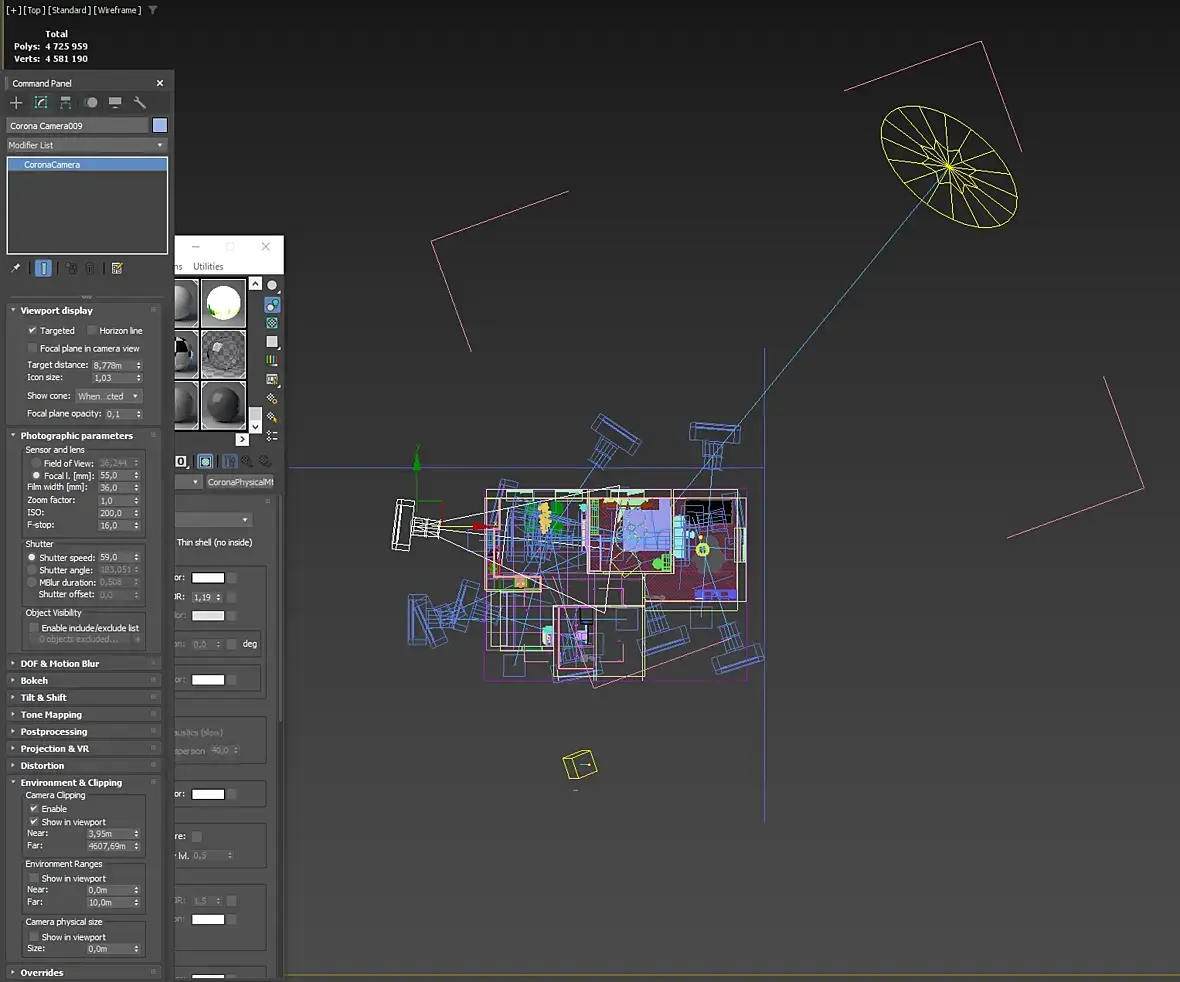This screenshot has width=1180, height=982.
Task: Click the Pin Stack icon
Action: pyautogui.click(x=15, y=268)
